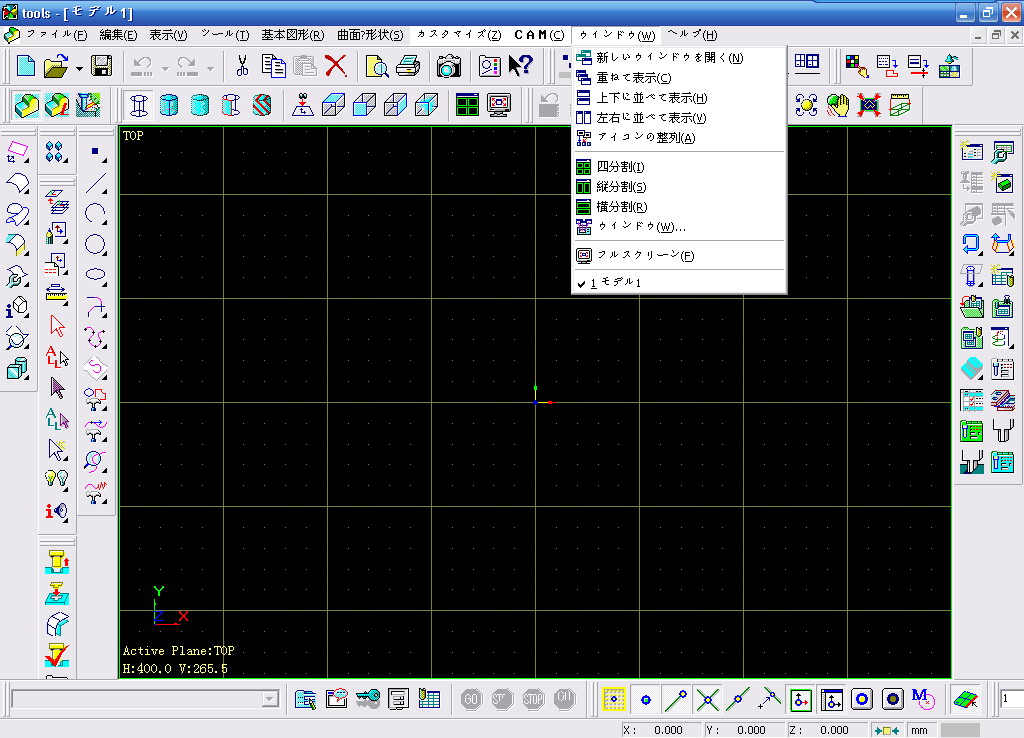Screen dimensions: 1024x738
Task: Choose アイコンの整列(A) option
Action: click(x=679, y=138)
